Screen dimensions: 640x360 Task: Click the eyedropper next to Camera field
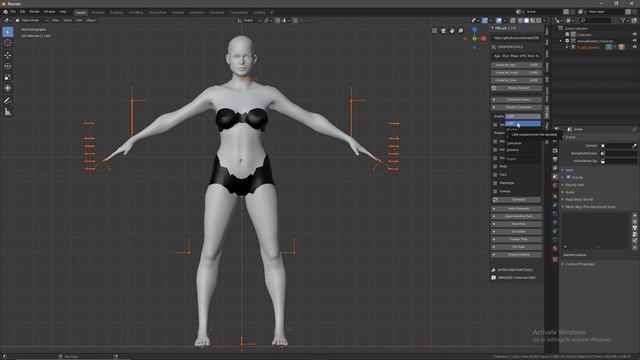(x=634, y=146)
